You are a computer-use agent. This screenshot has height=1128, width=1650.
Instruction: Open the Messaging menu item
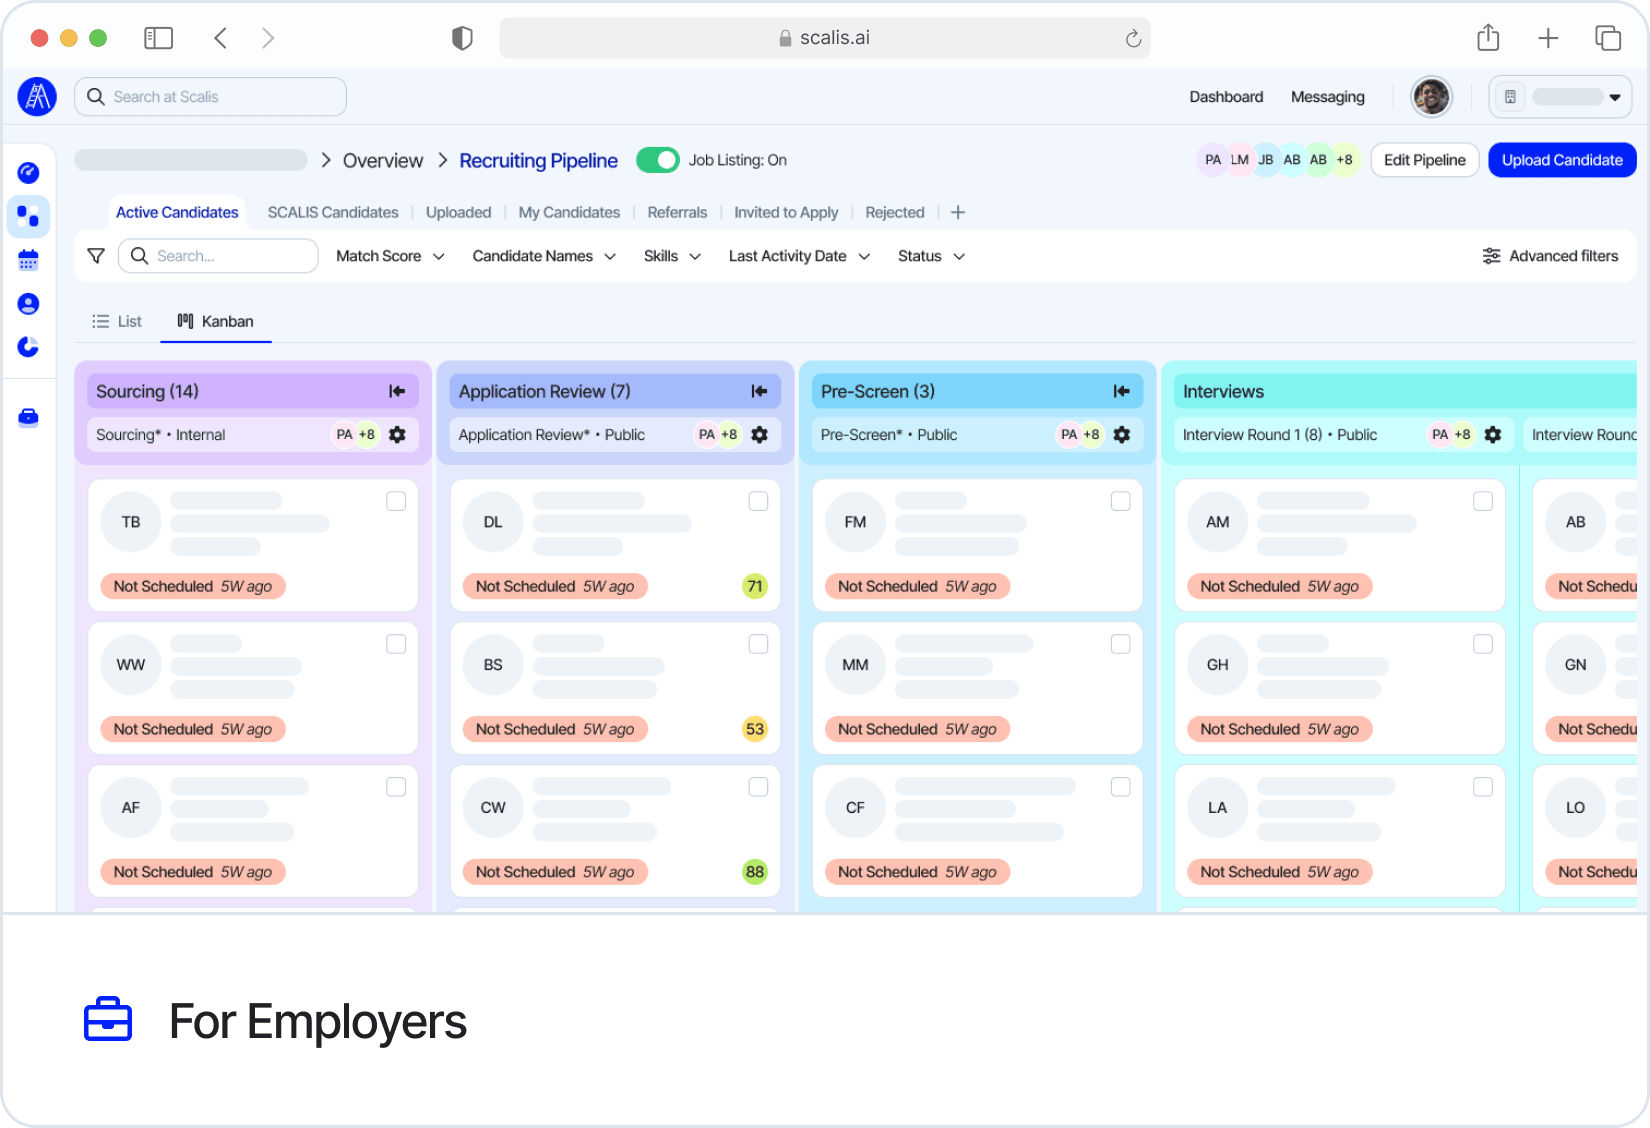click(x=1328, y=96)
